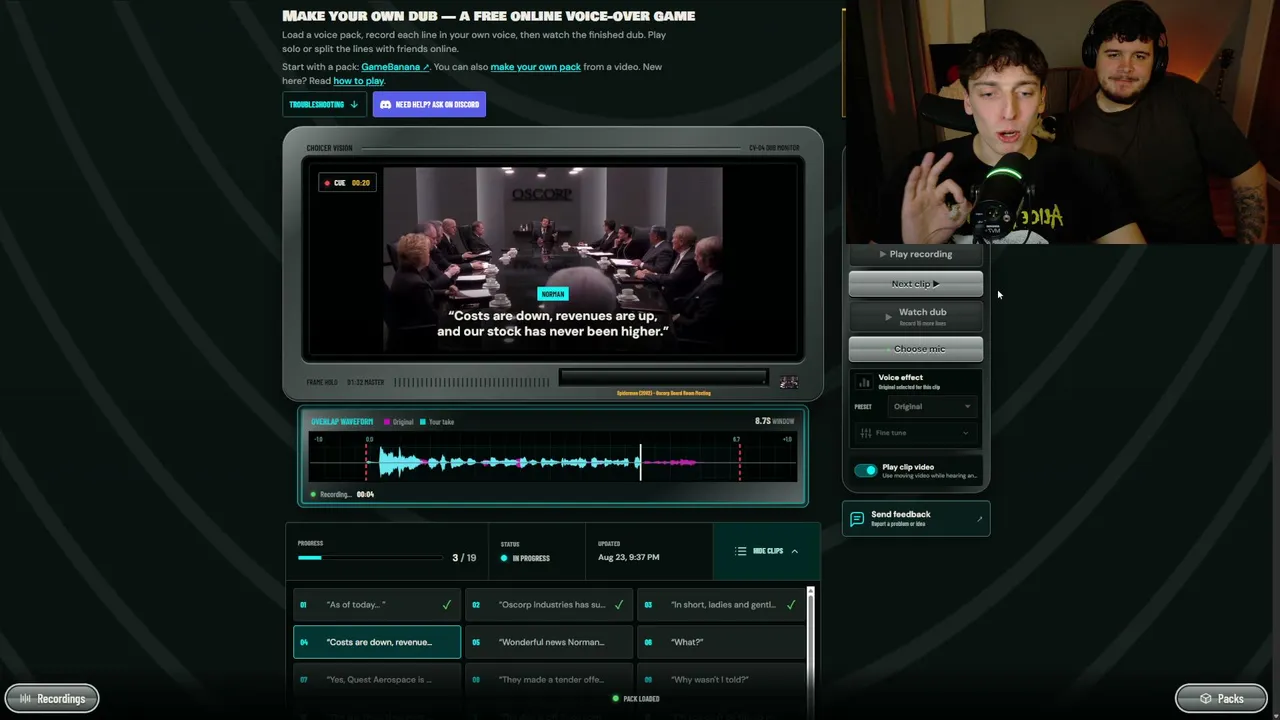Viewport: 1280px width, 720px height.
Task: Click the arrow icon on Send feedback
Action: pos(979,518)
